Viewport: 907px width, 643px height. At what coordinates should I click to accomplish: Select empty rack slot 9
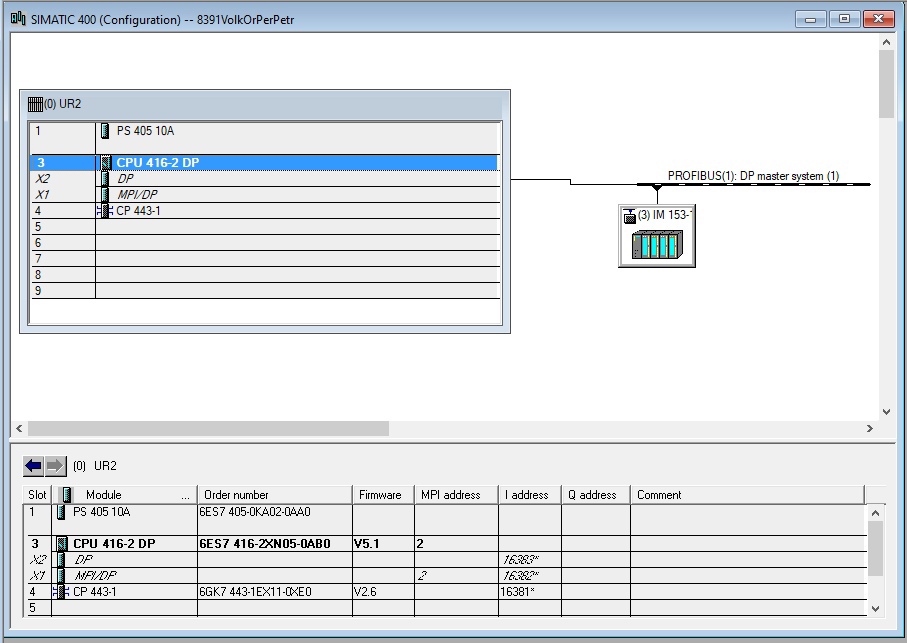[264, 291]
